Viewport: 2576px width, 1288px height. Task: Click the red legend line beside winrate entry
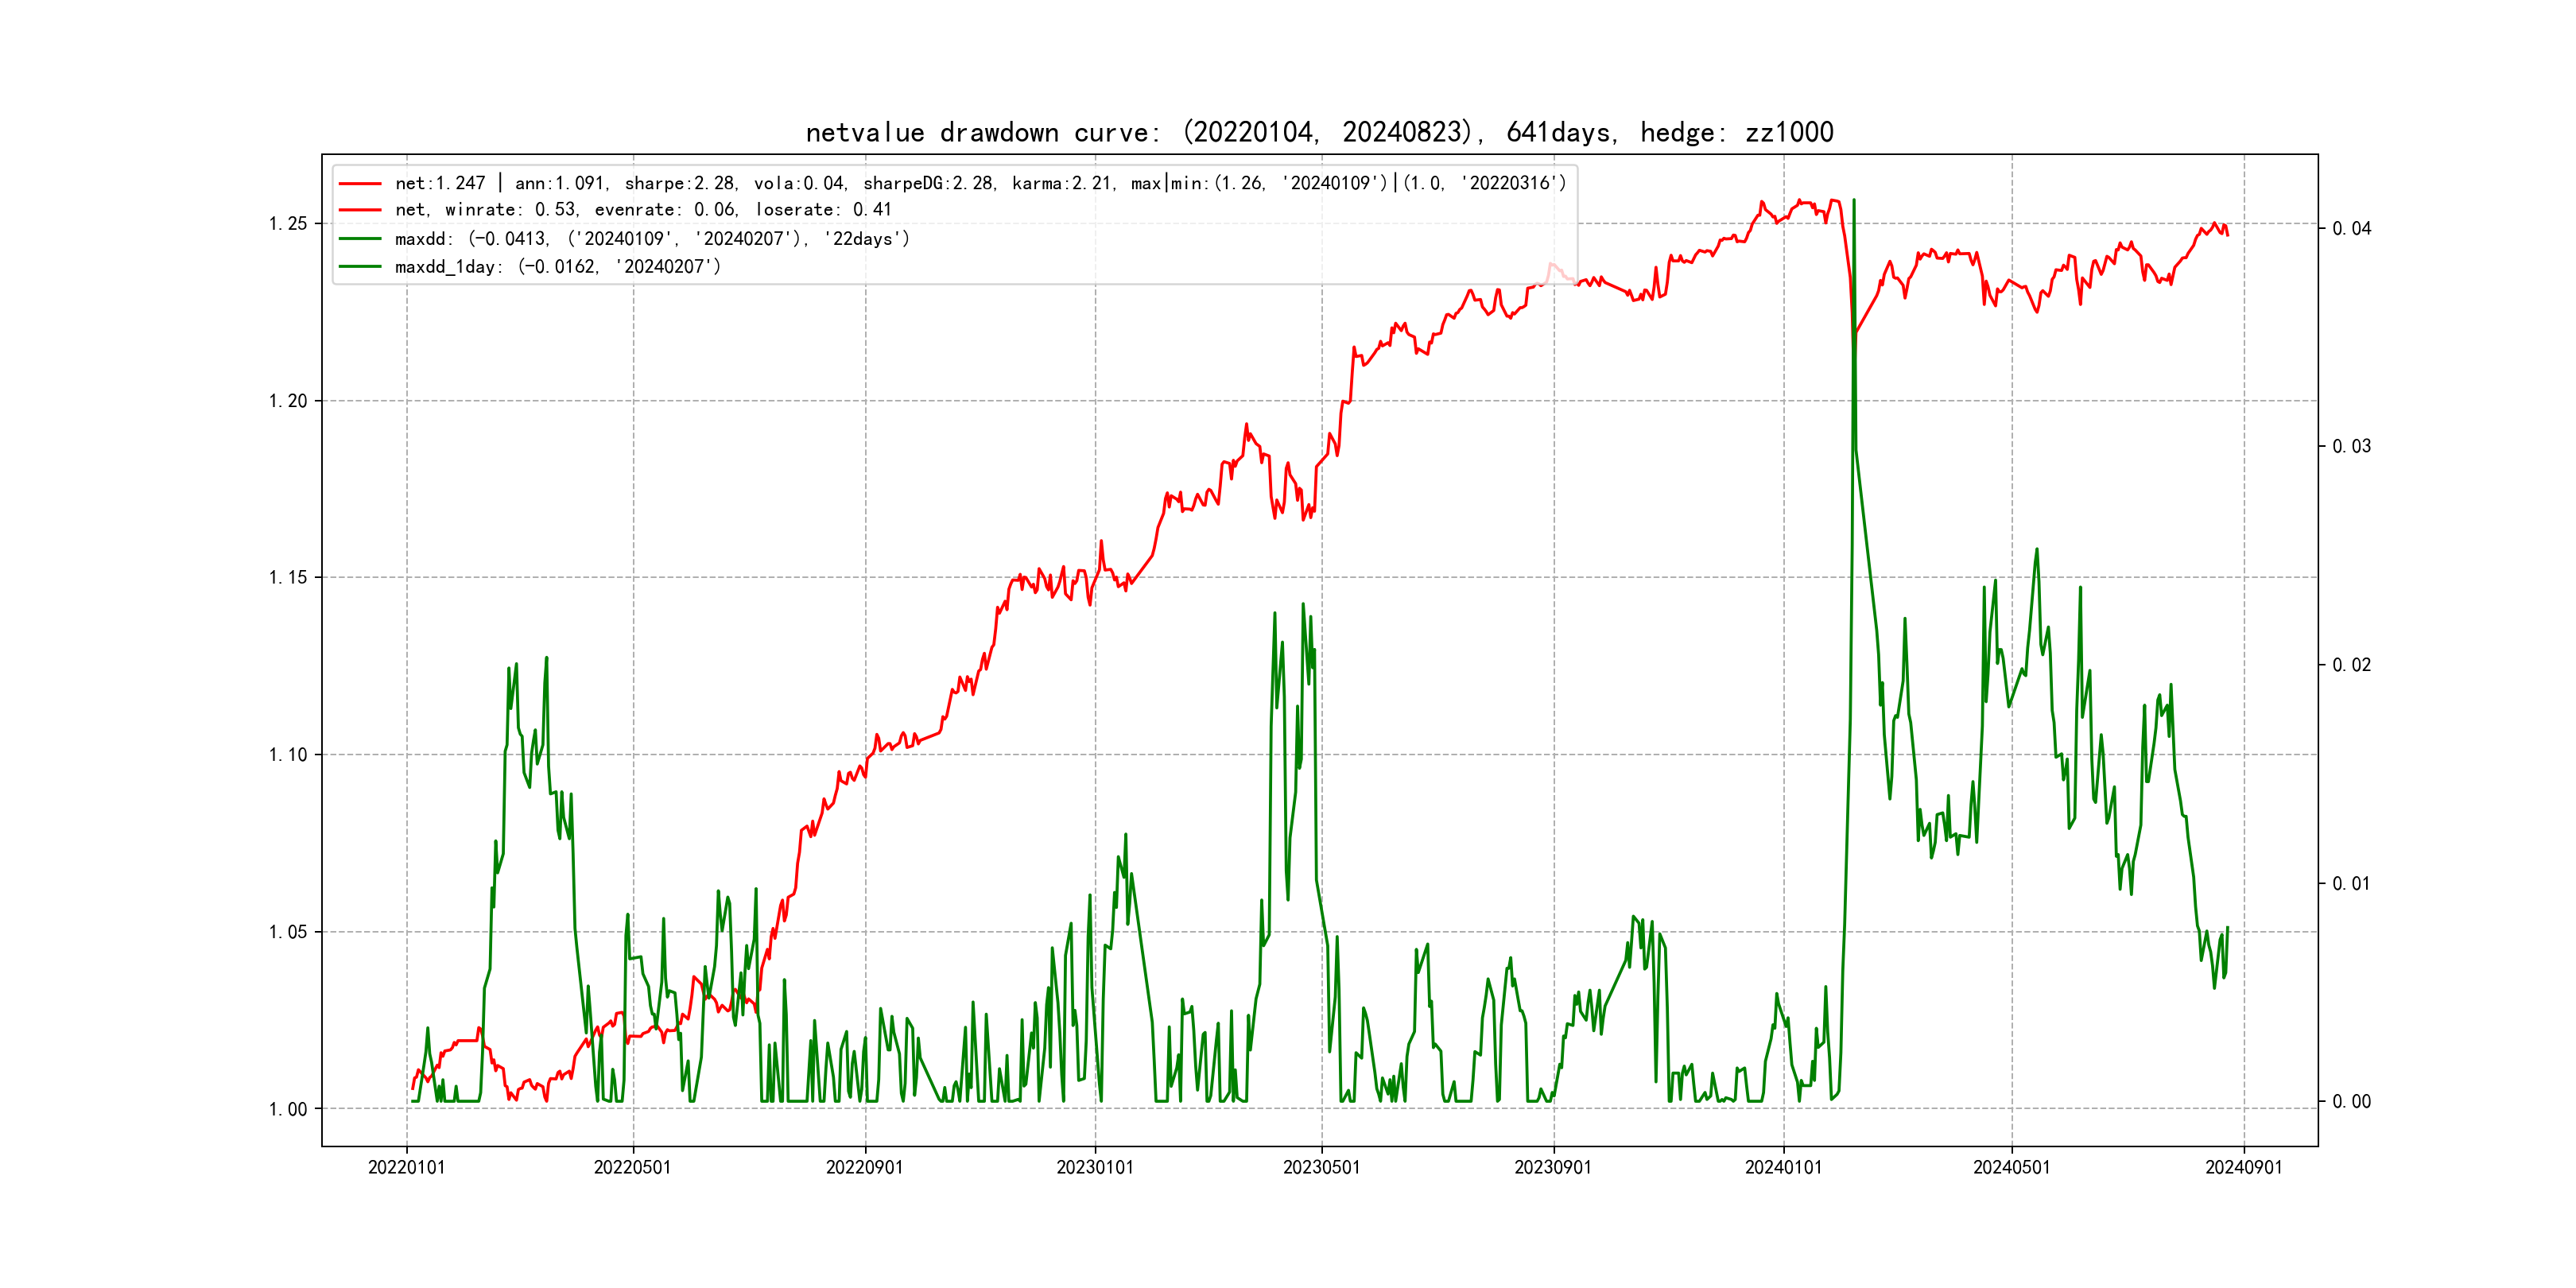click(x=360, y=210)
